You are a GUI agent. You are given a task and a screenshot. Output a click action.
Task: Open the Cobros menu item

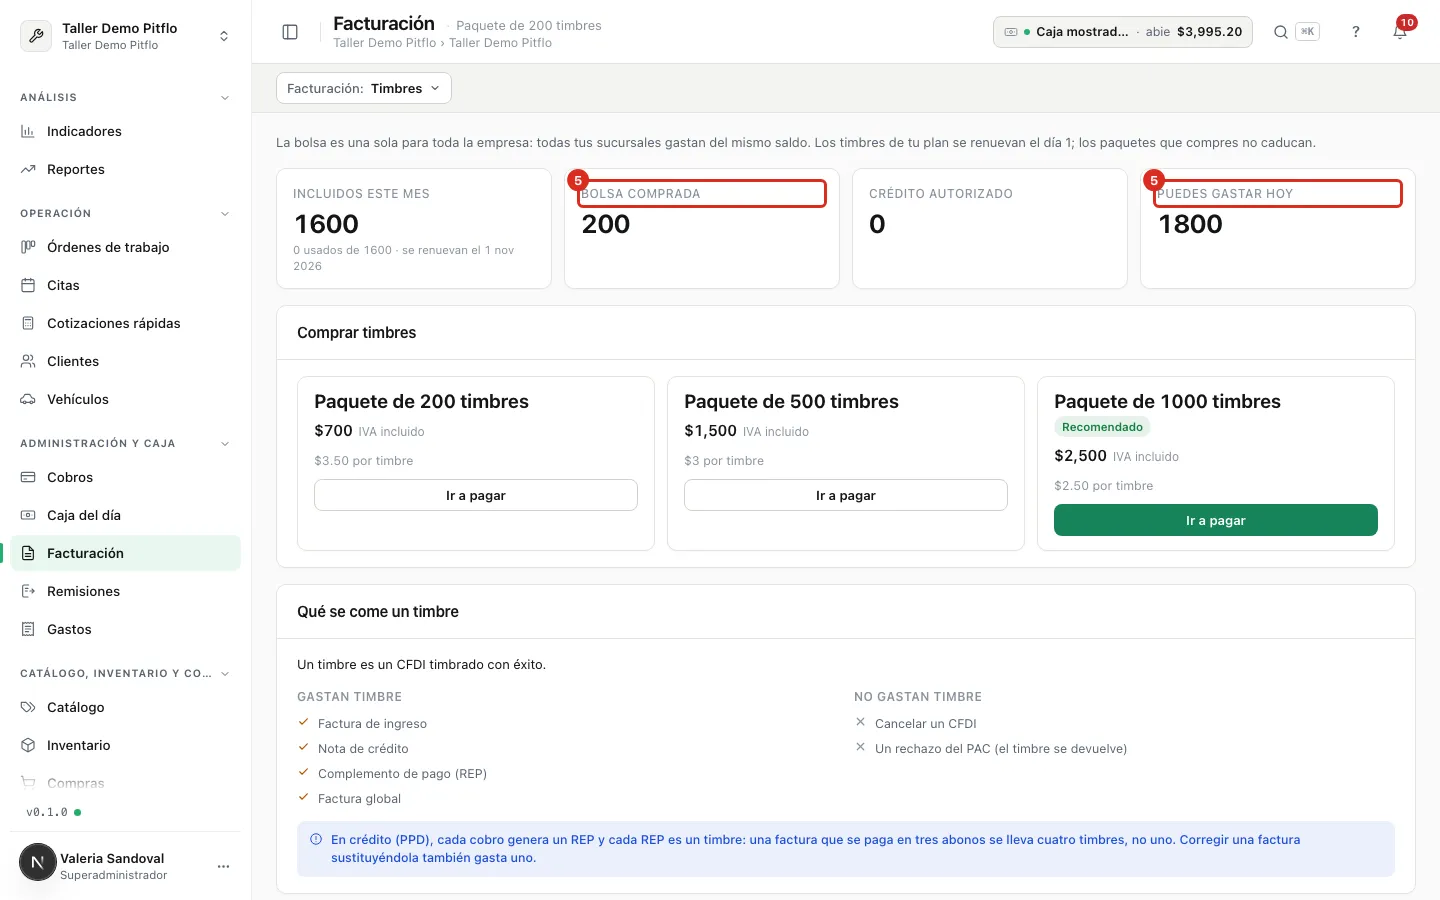(x=126, y=477)
